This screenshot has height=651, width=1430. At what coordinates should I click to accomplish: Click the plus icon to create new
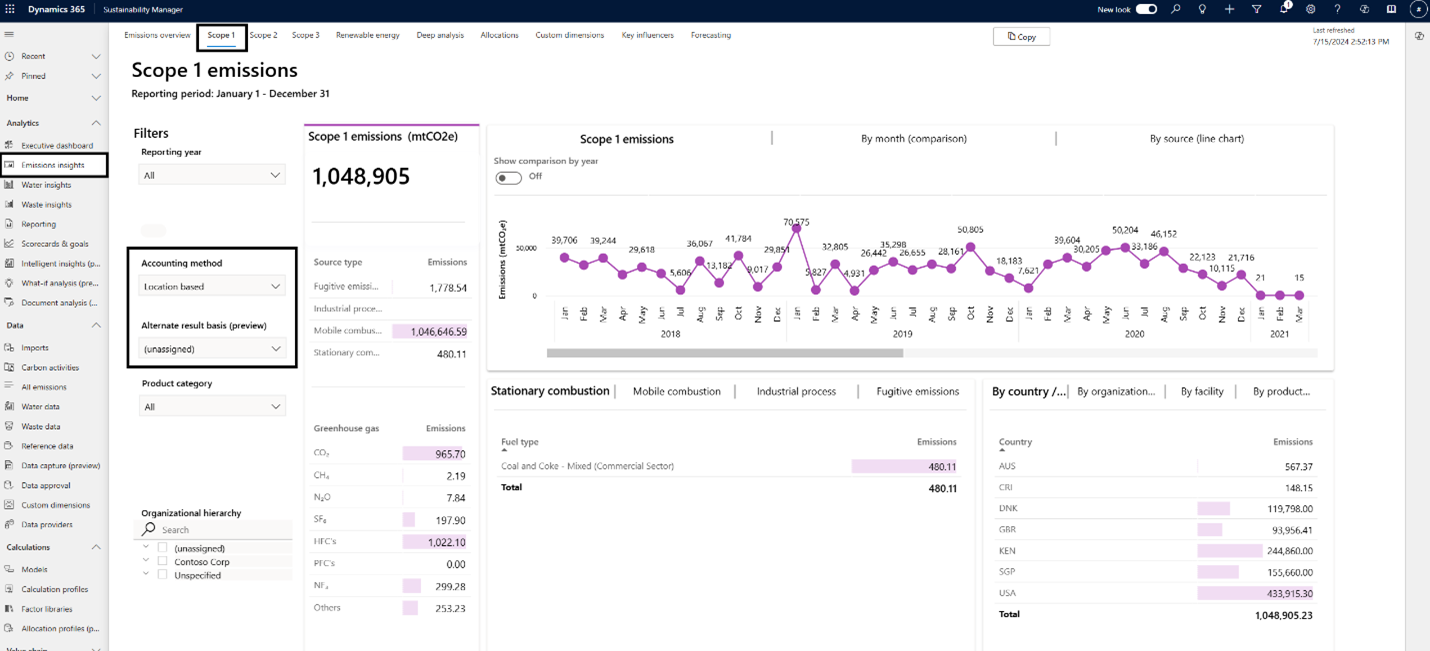(x=1229, y=9)
